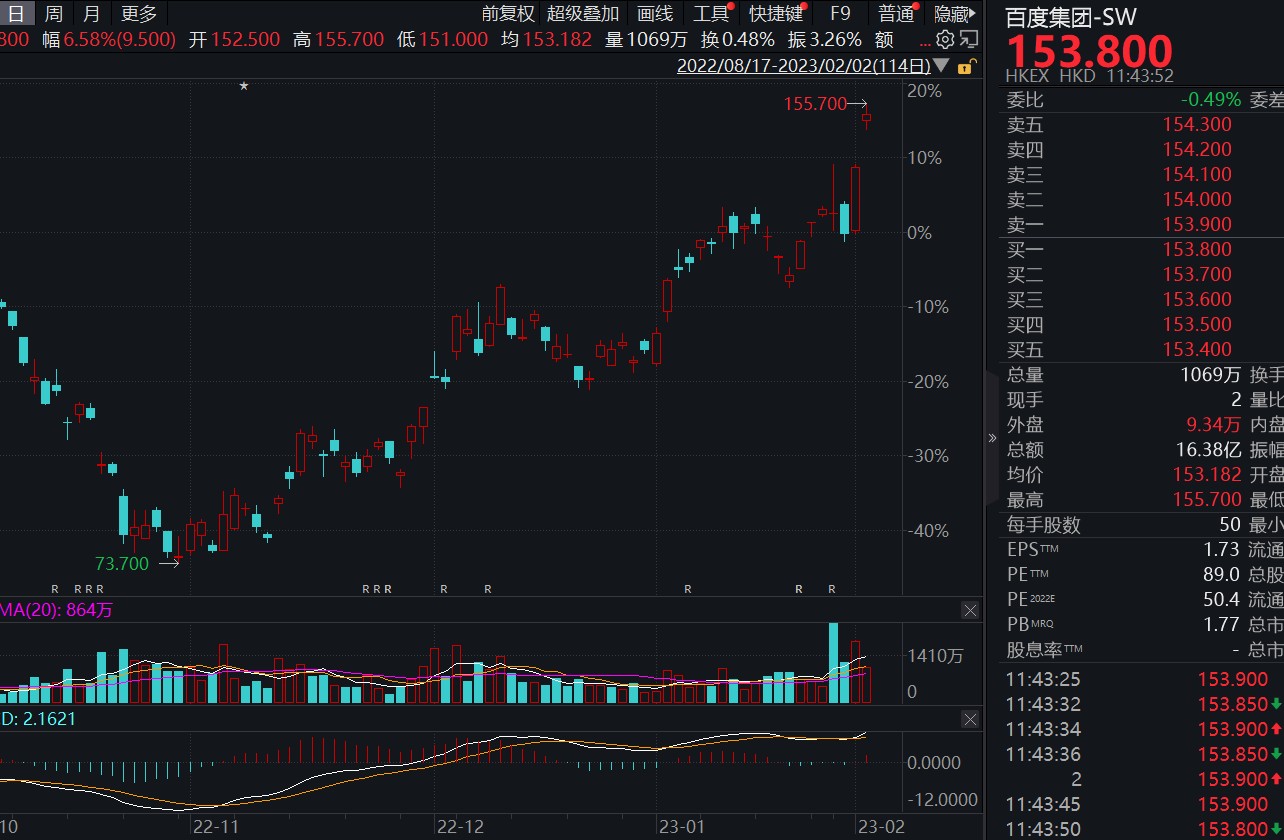The image size is (1284, 840).
Task: Switch to the 周 weekly chart tab
Action: tap(53, 14)
